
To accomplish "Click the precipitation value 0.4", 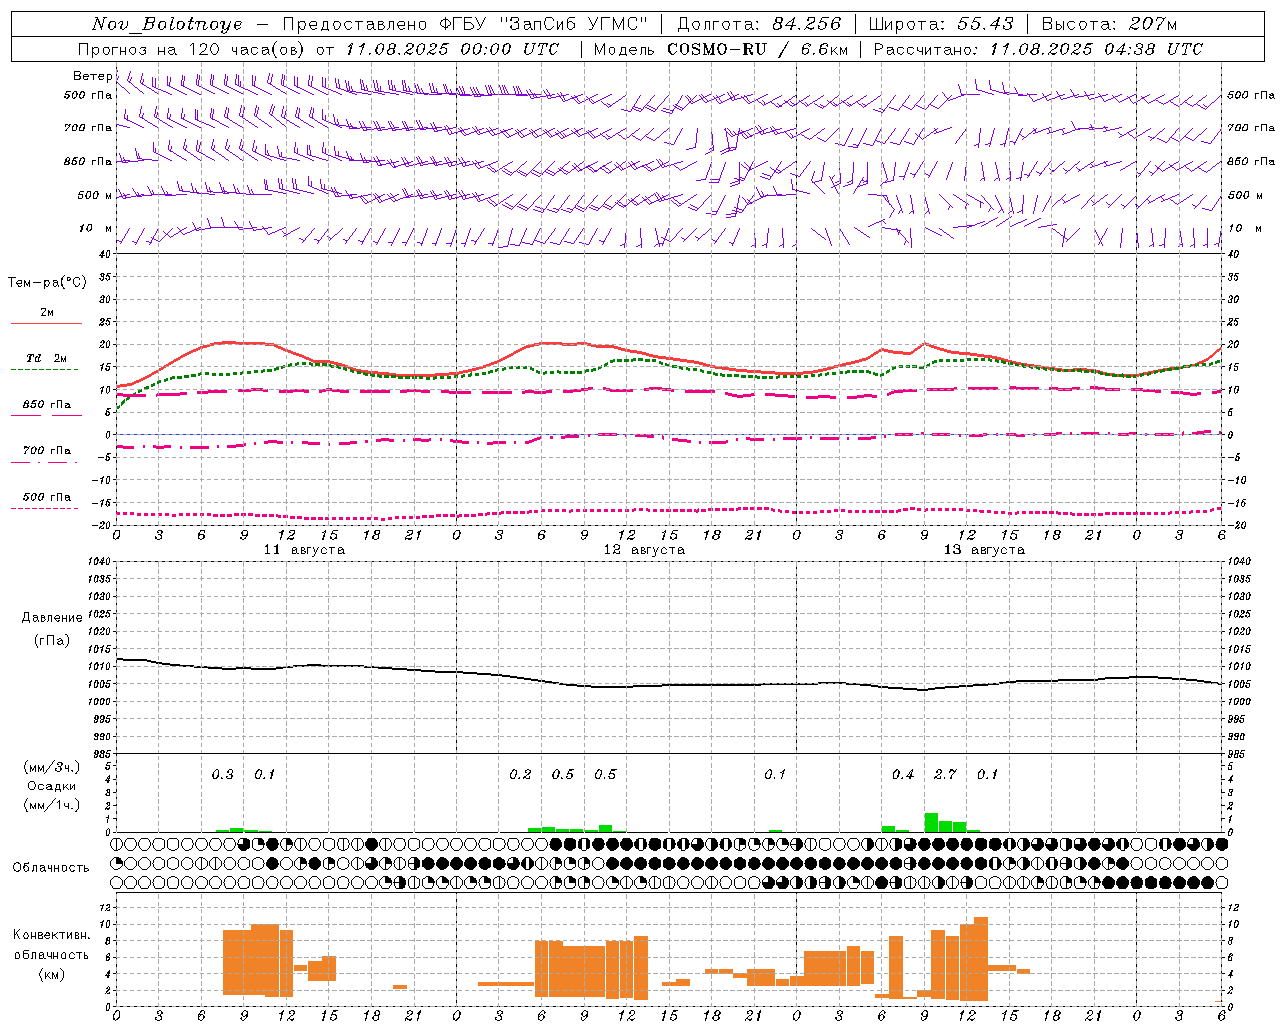I will [903, 774].
